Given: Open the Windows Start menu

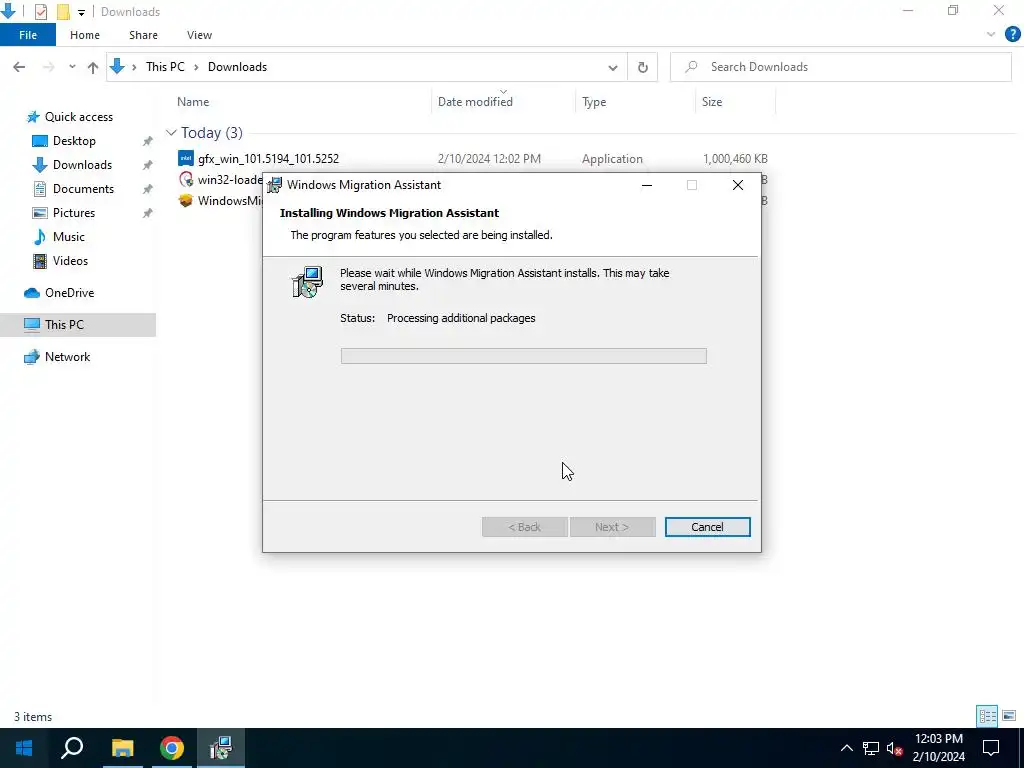Looking at the screenshot, I should click(24, 748).
